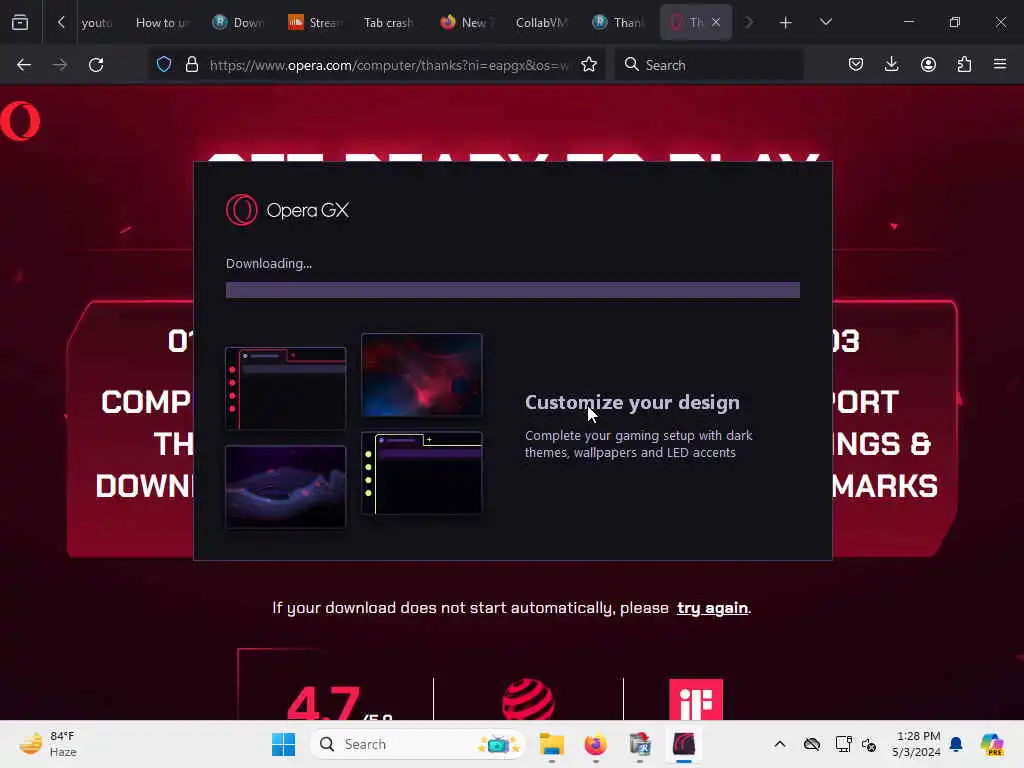Image resolution: width=1024 pixels, height=768 pixels.
Task: Click the Firefox taskbar icon
Action: click(596, 744)
